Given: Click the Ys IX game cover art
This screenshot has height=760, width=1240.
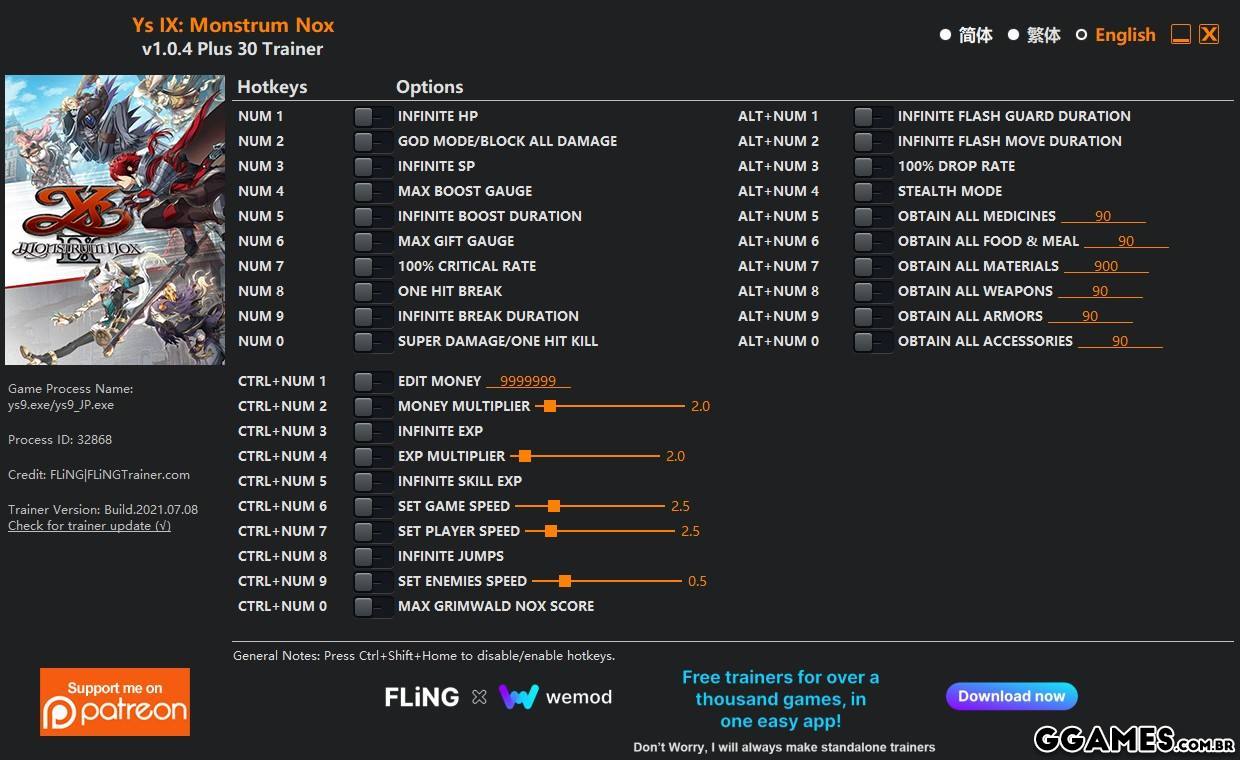Looking at the screenshot, I should pos(115,220).
